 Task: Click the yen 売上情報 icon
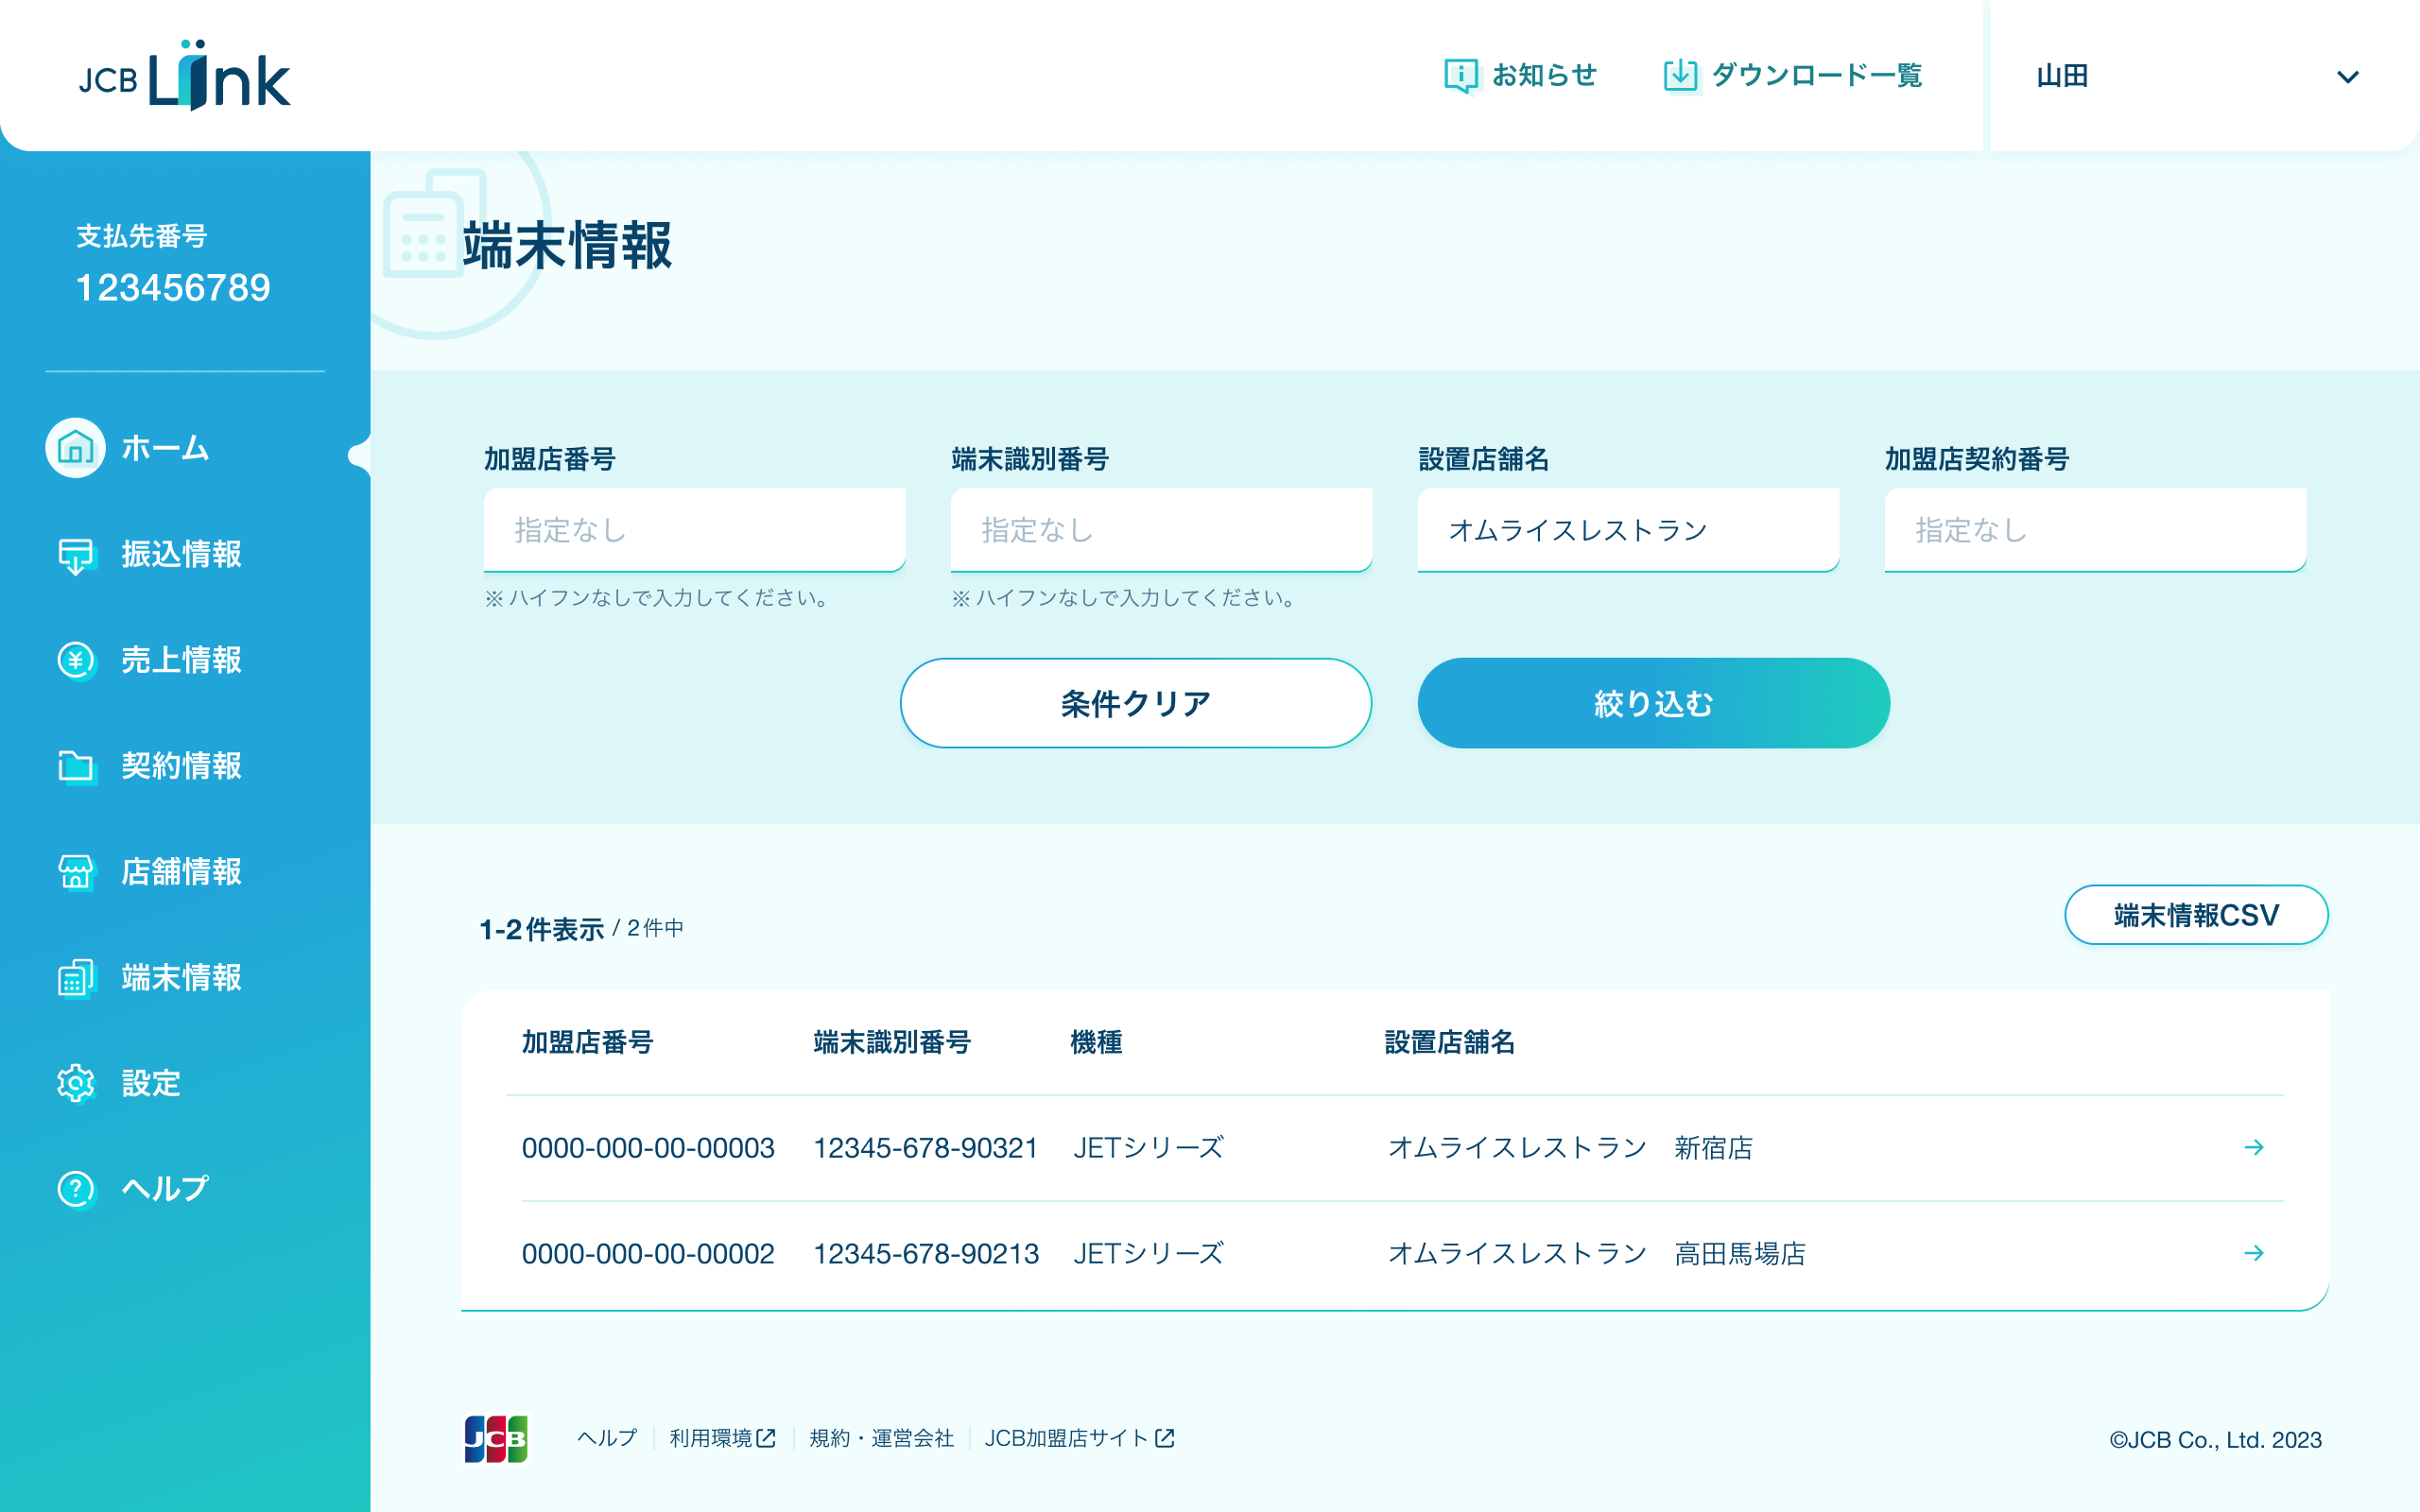point(75,660)
